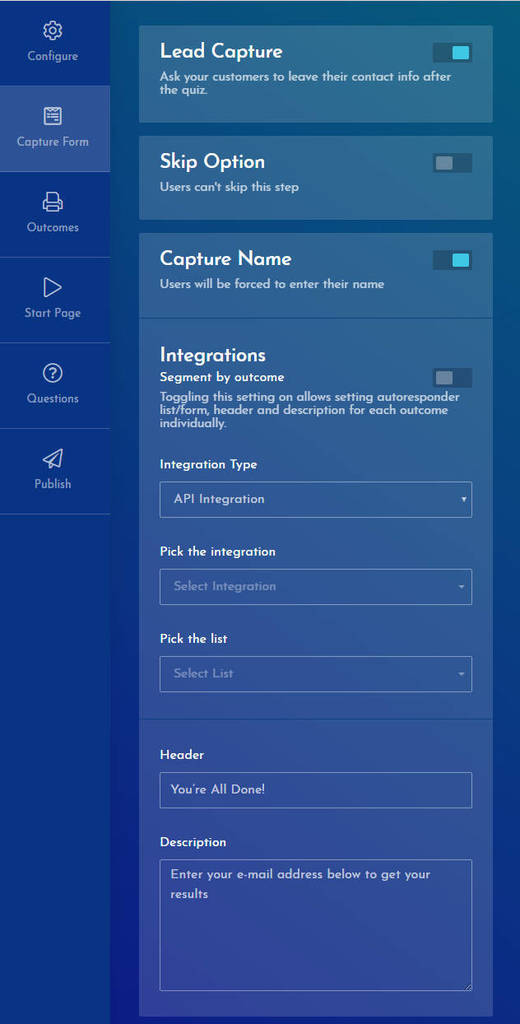The height and width of the screenshot is (1024, 520).
Task: Navigate to the Start Page label
Action: 53,313
